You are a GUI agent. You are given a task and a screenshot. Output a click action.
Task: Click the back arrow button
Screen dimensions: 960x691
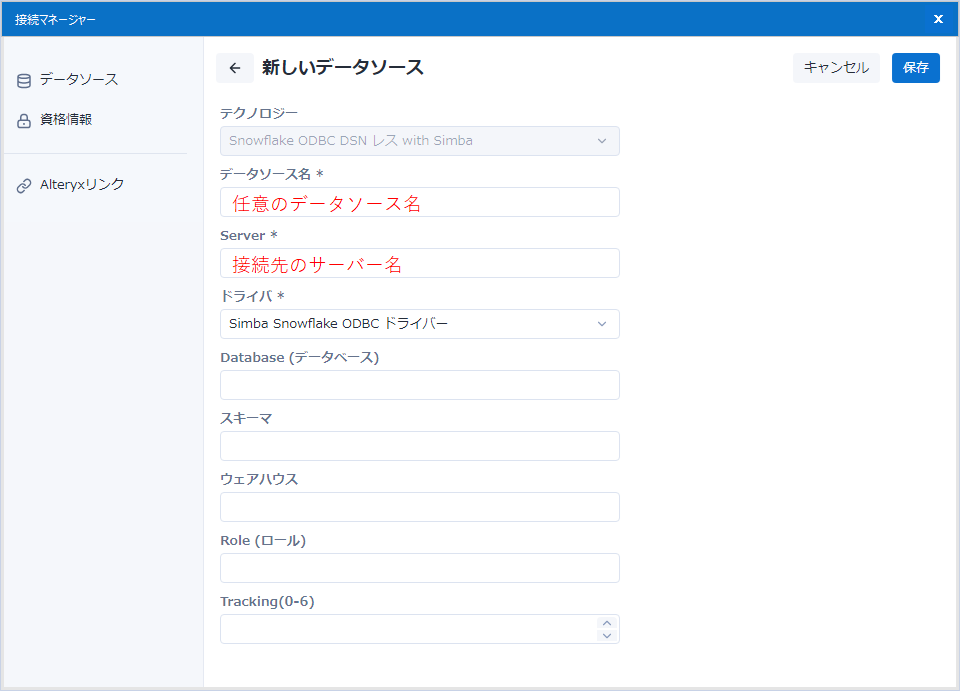point(235,68)
